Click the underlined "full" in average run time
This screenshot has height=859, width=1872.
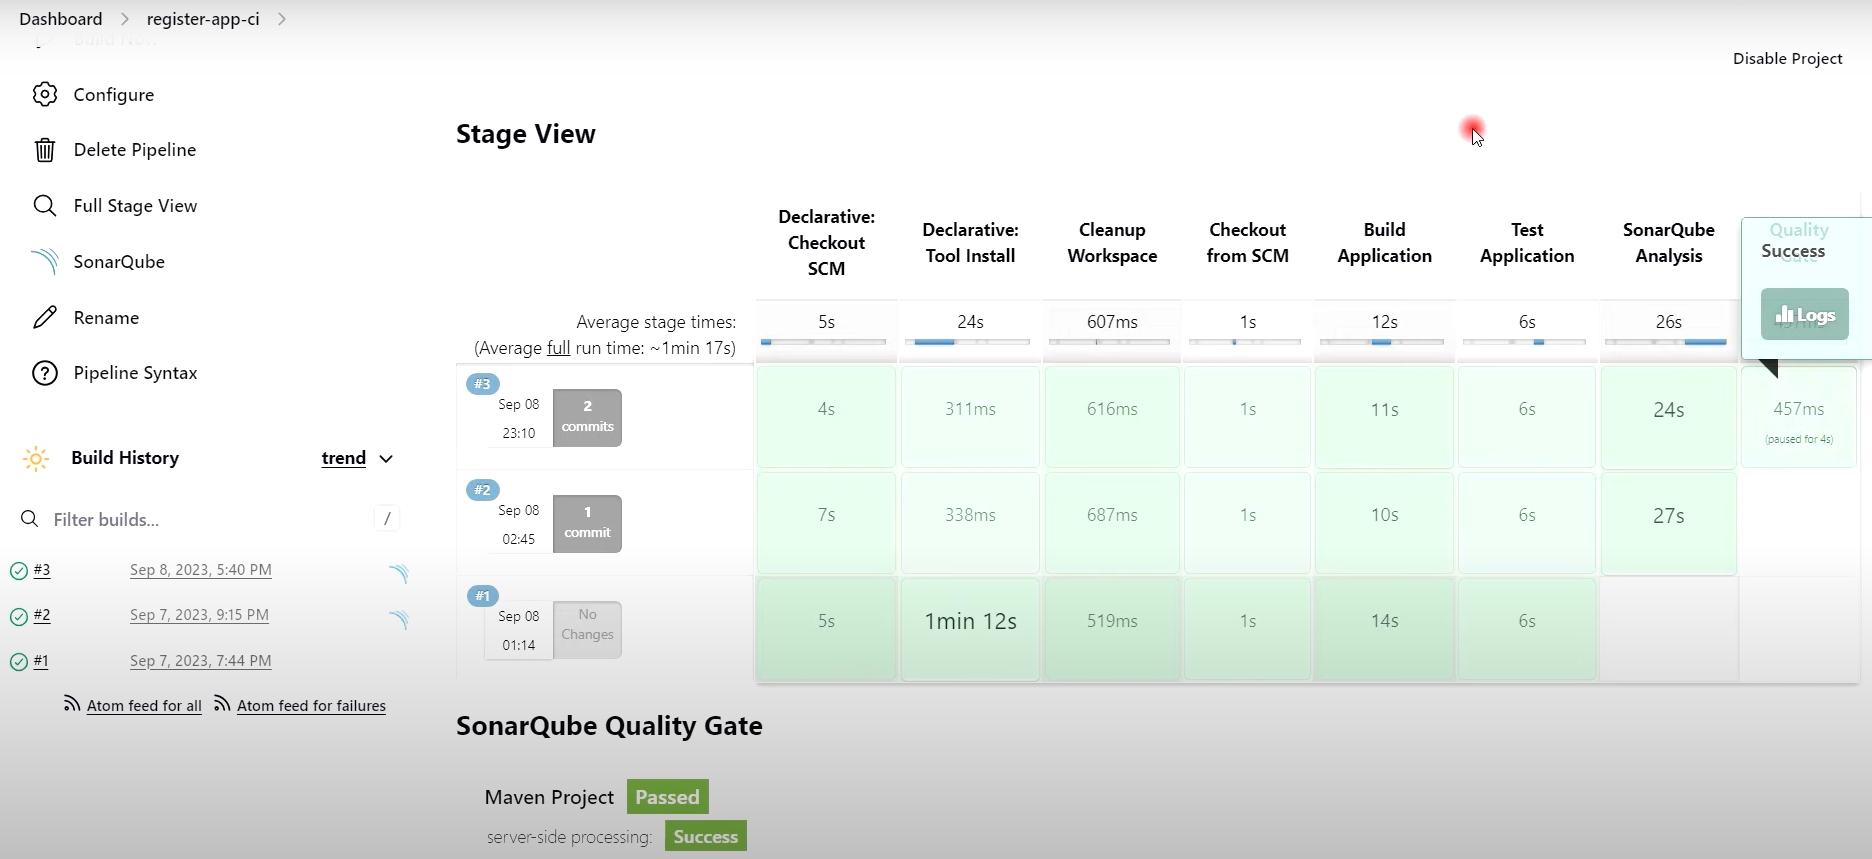click(558, 348)
